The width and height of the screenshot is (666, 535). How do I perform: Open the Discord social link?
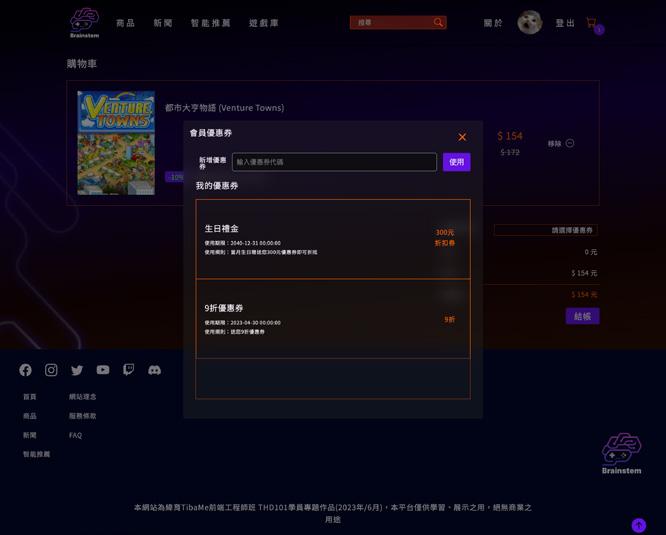tap(155, 370)
